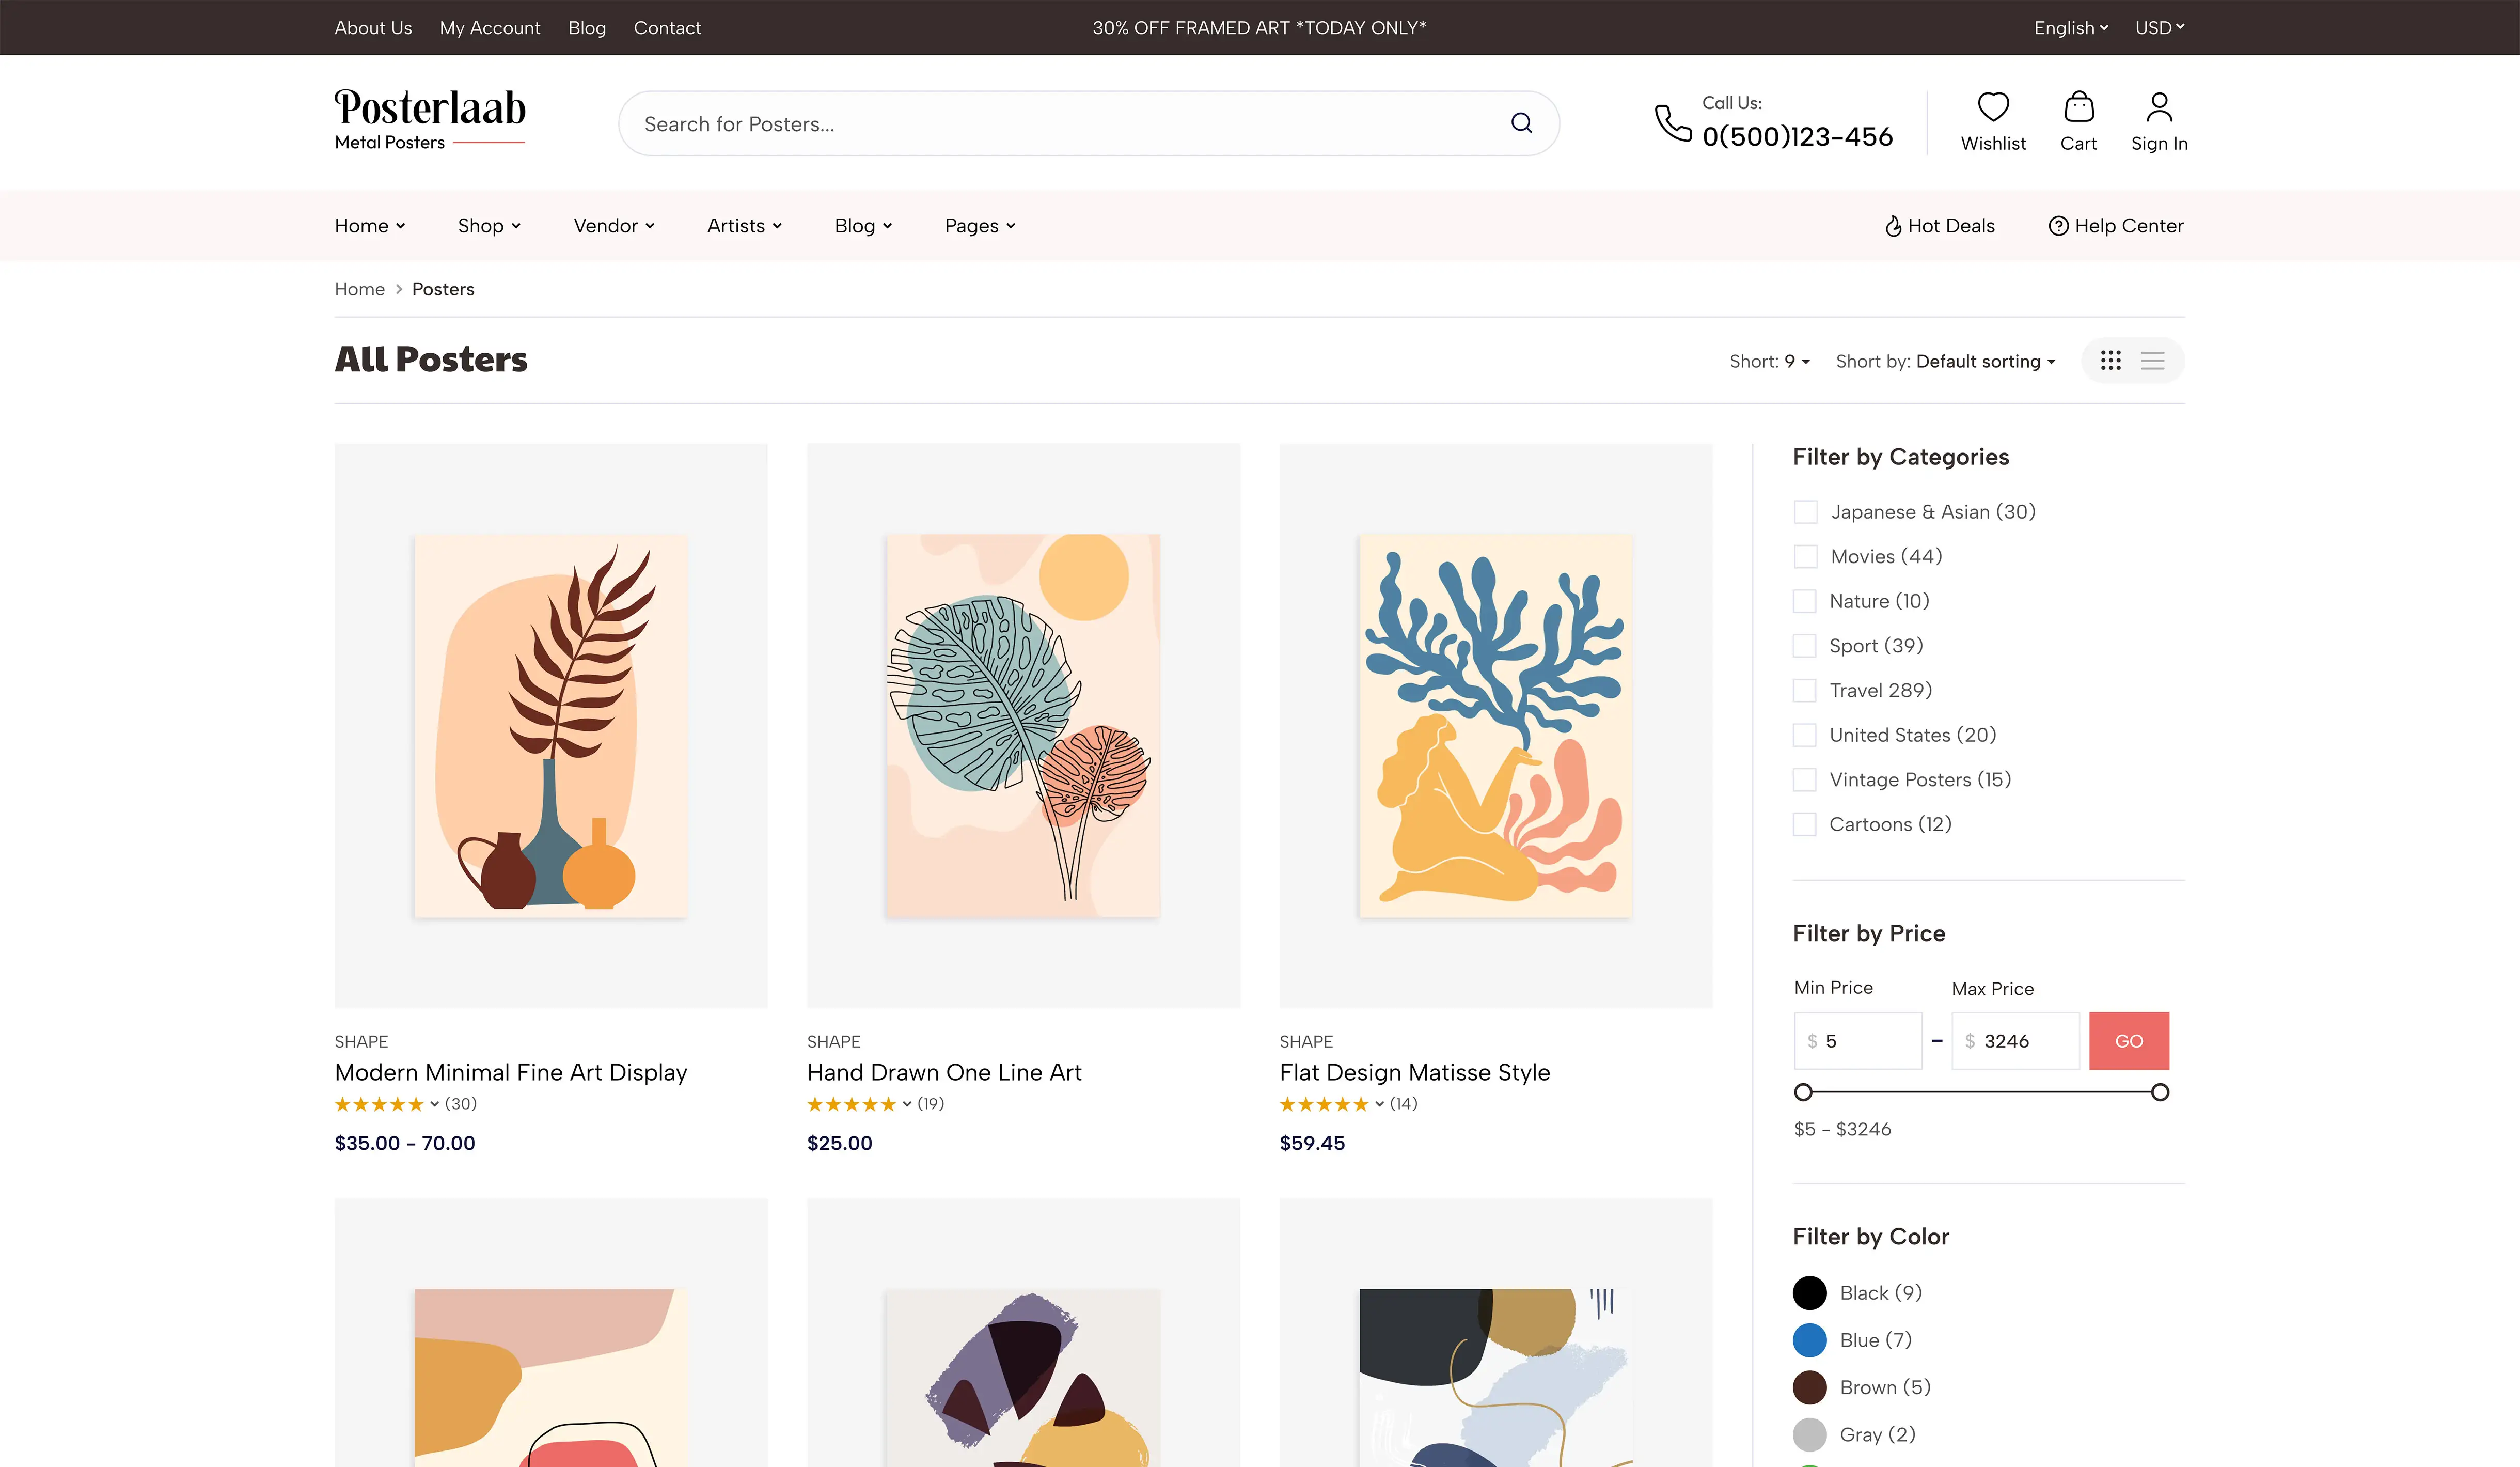2520x1467 pixels.
Task: Click the phone number 0(500)123-456
Action: pyautogui.click(x=1797, y=137)
